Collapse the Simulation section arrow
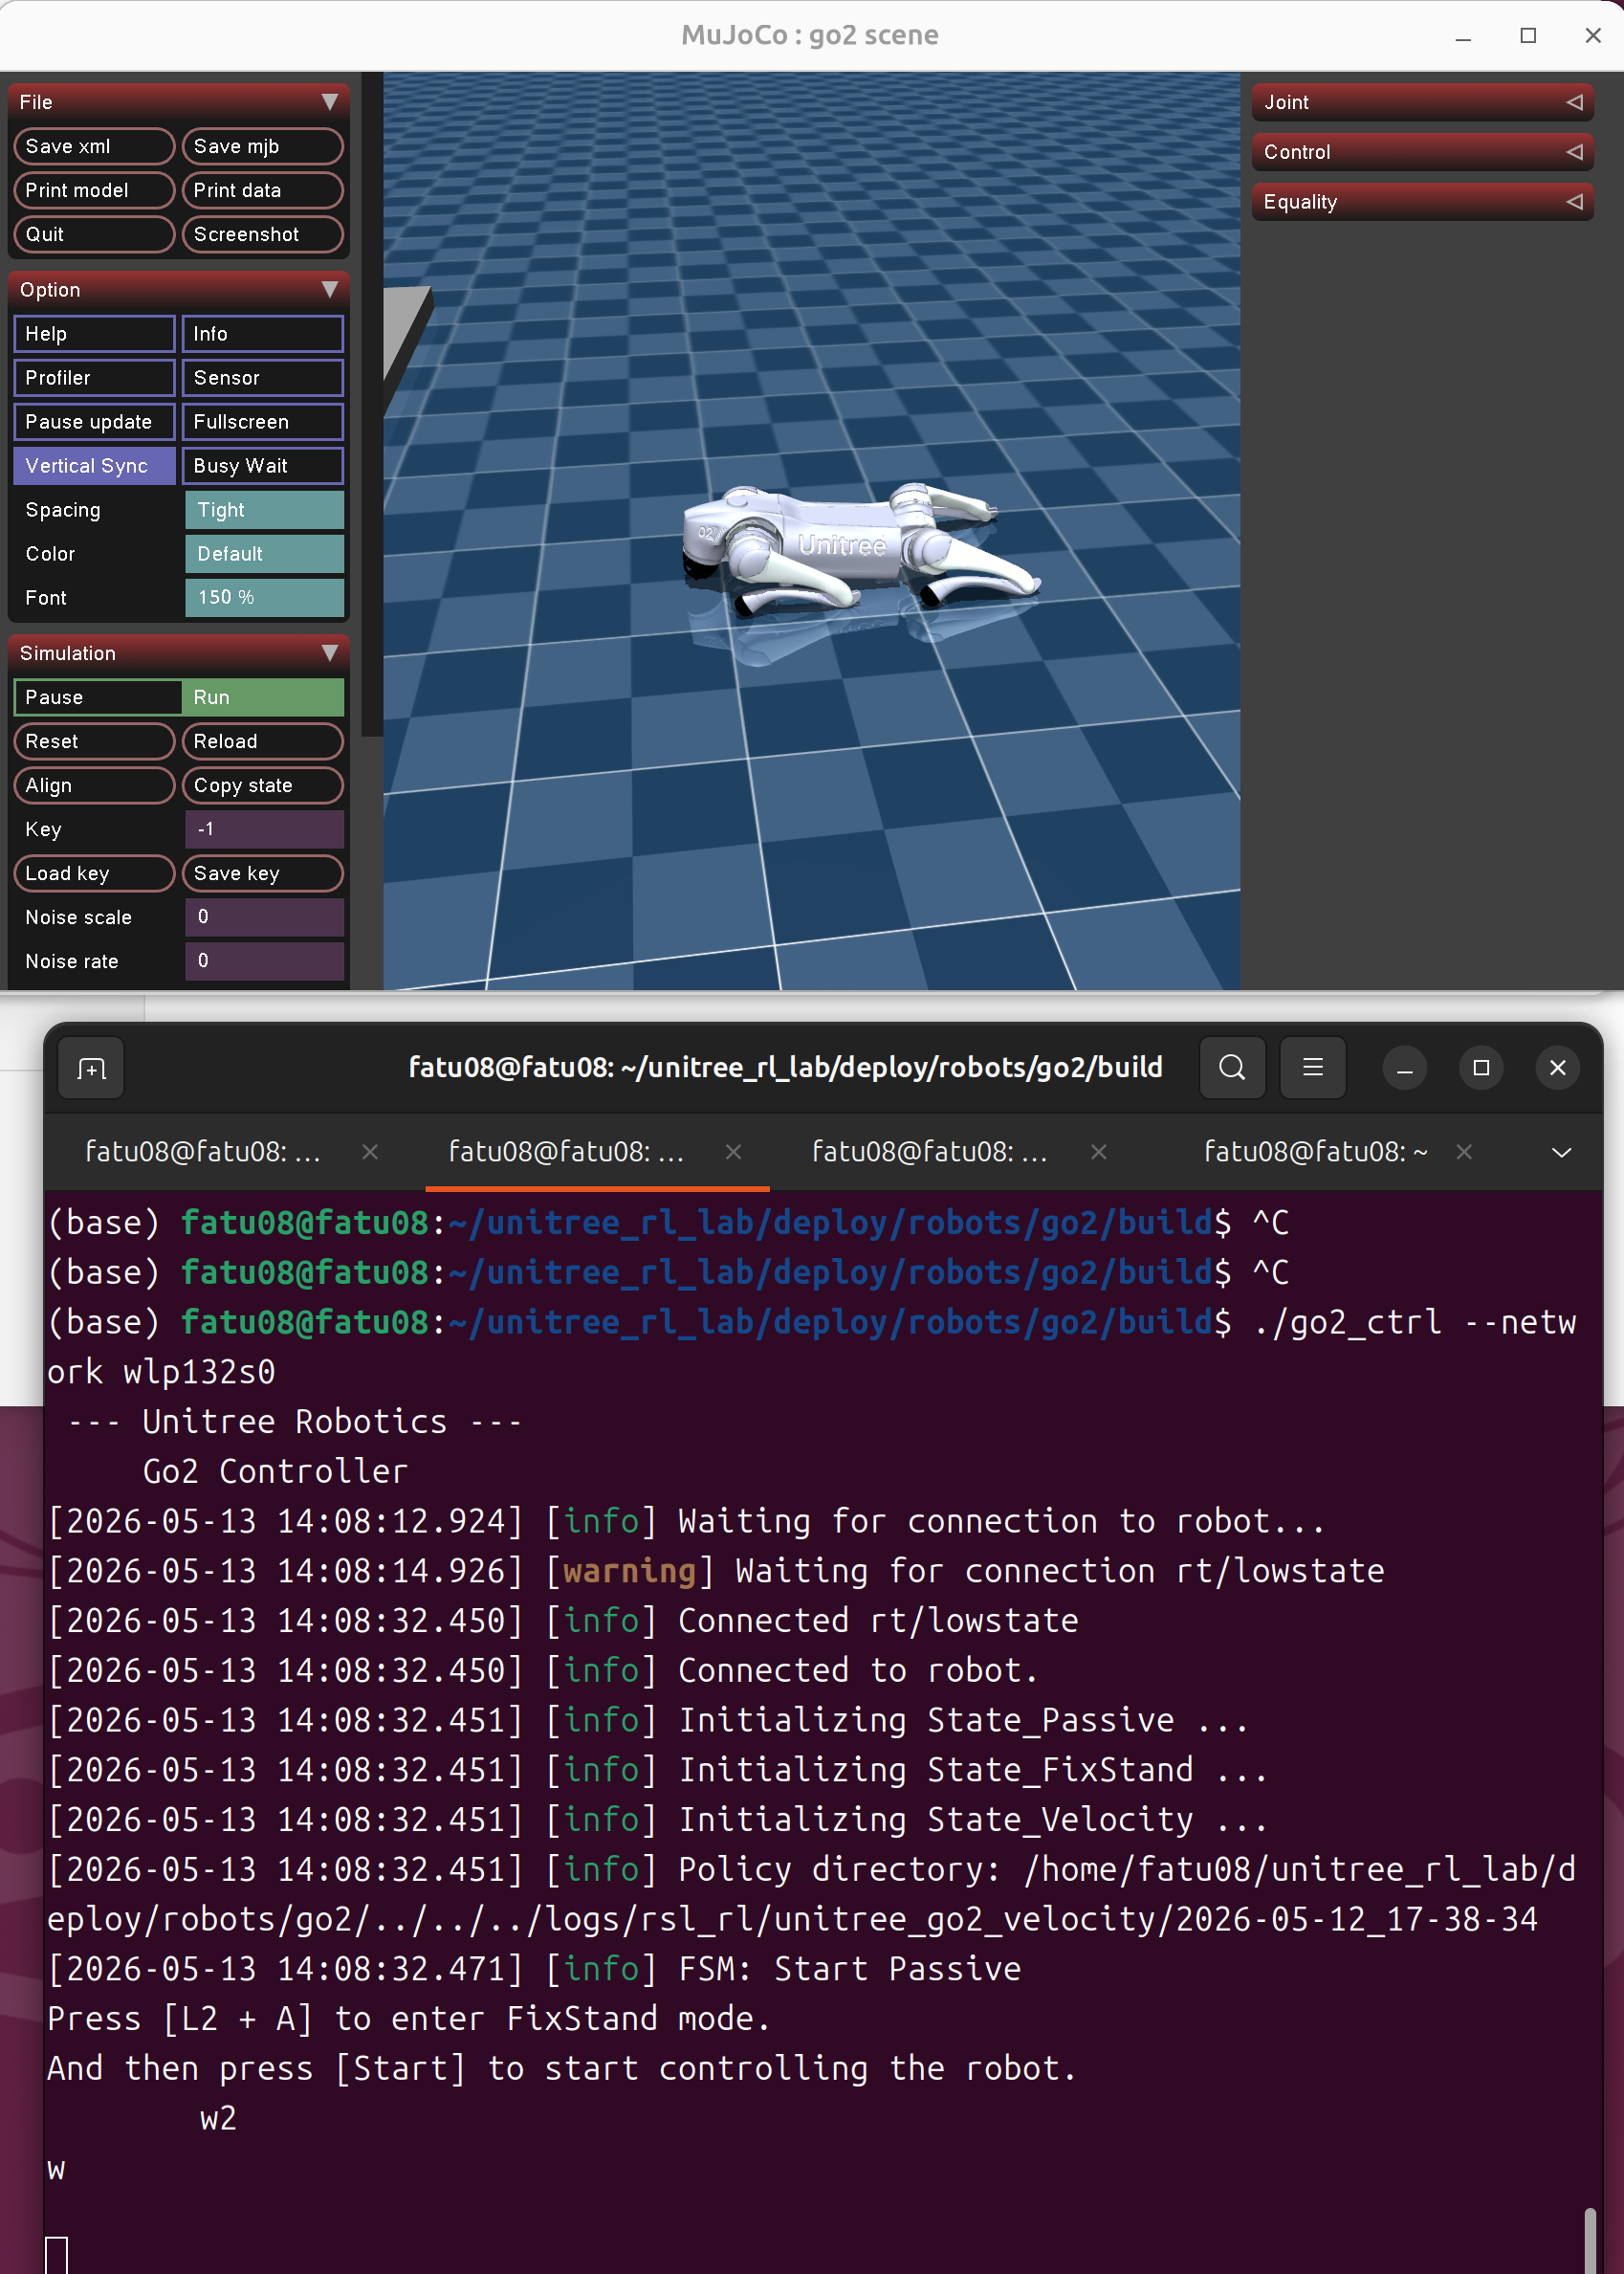 click(329, 653)
